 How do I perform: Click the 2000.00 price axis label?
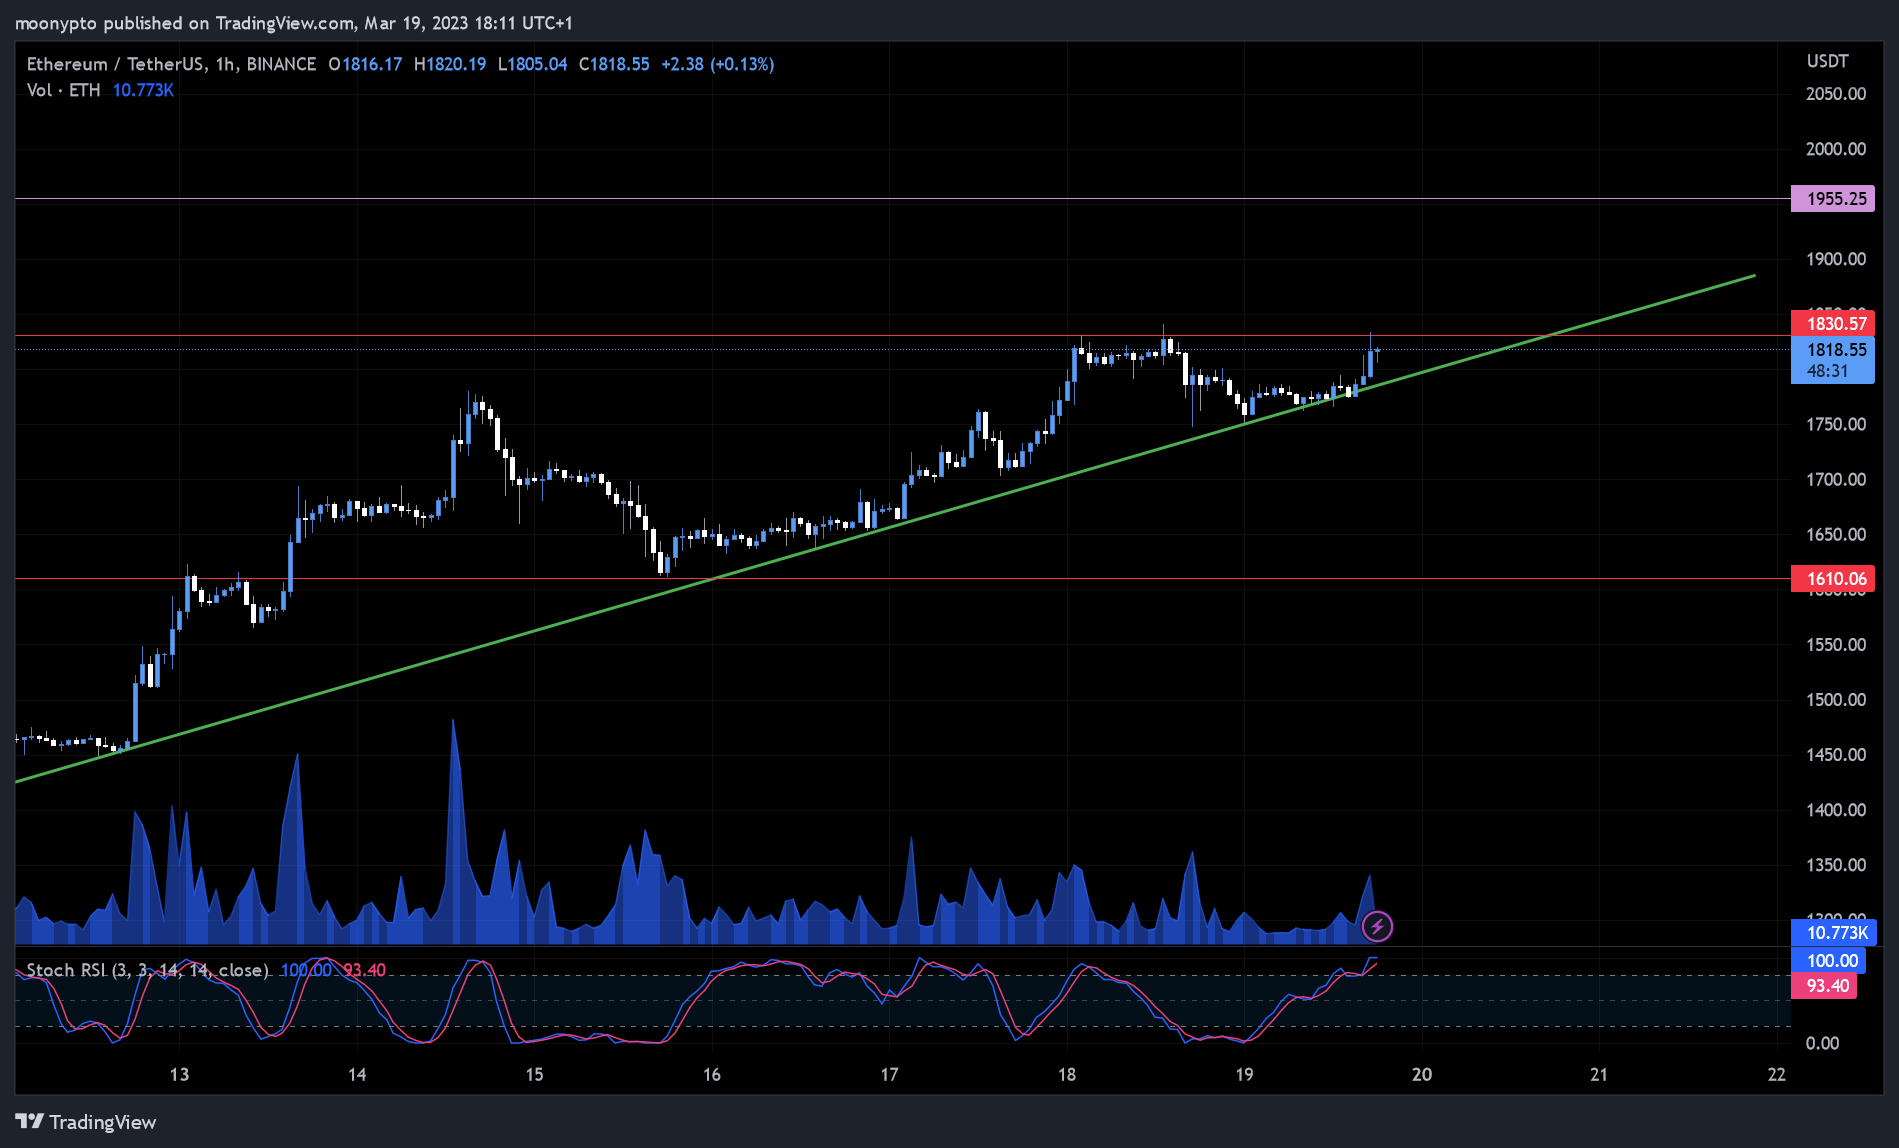coord(1835,149)
